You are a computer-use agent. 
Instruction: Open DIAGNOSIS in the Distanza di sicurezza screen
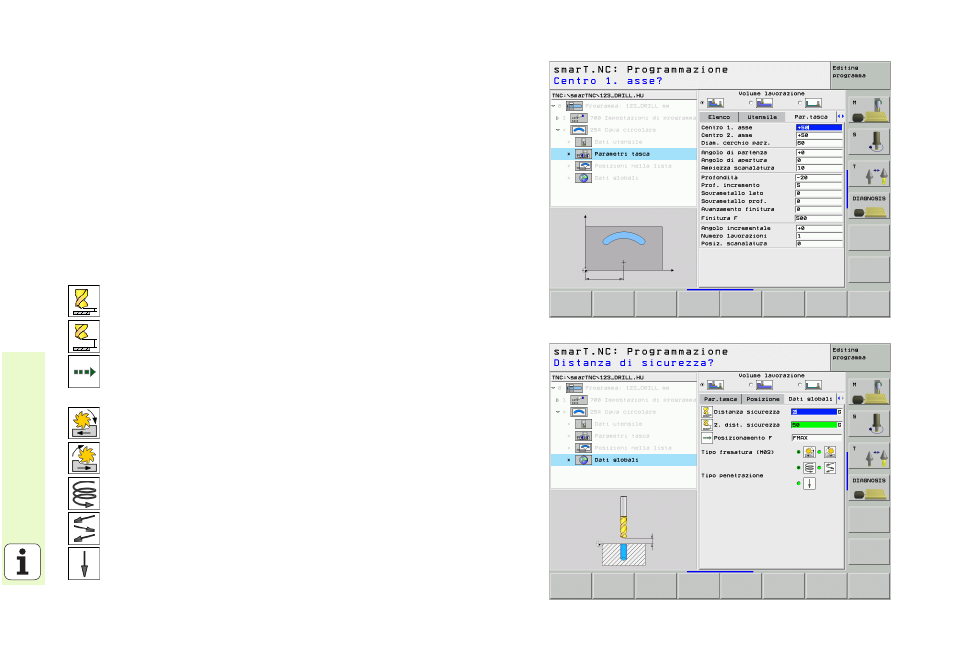[869, 488]
